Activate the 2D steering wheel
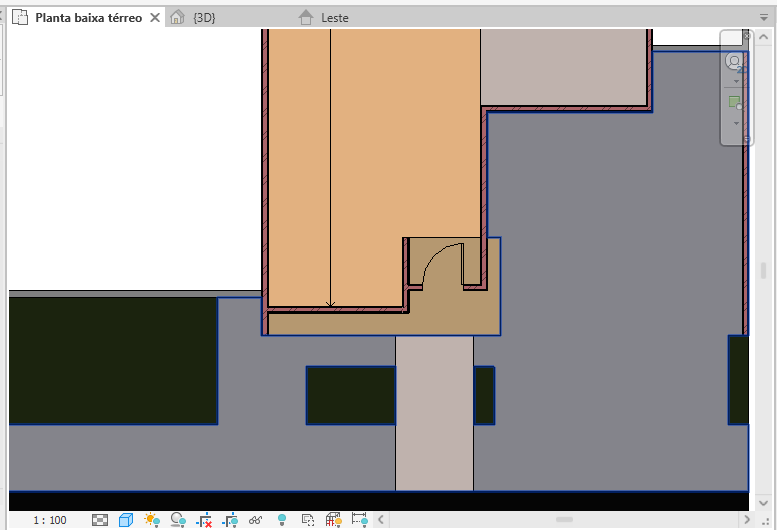The image size is (777, 530). (734, 62)
